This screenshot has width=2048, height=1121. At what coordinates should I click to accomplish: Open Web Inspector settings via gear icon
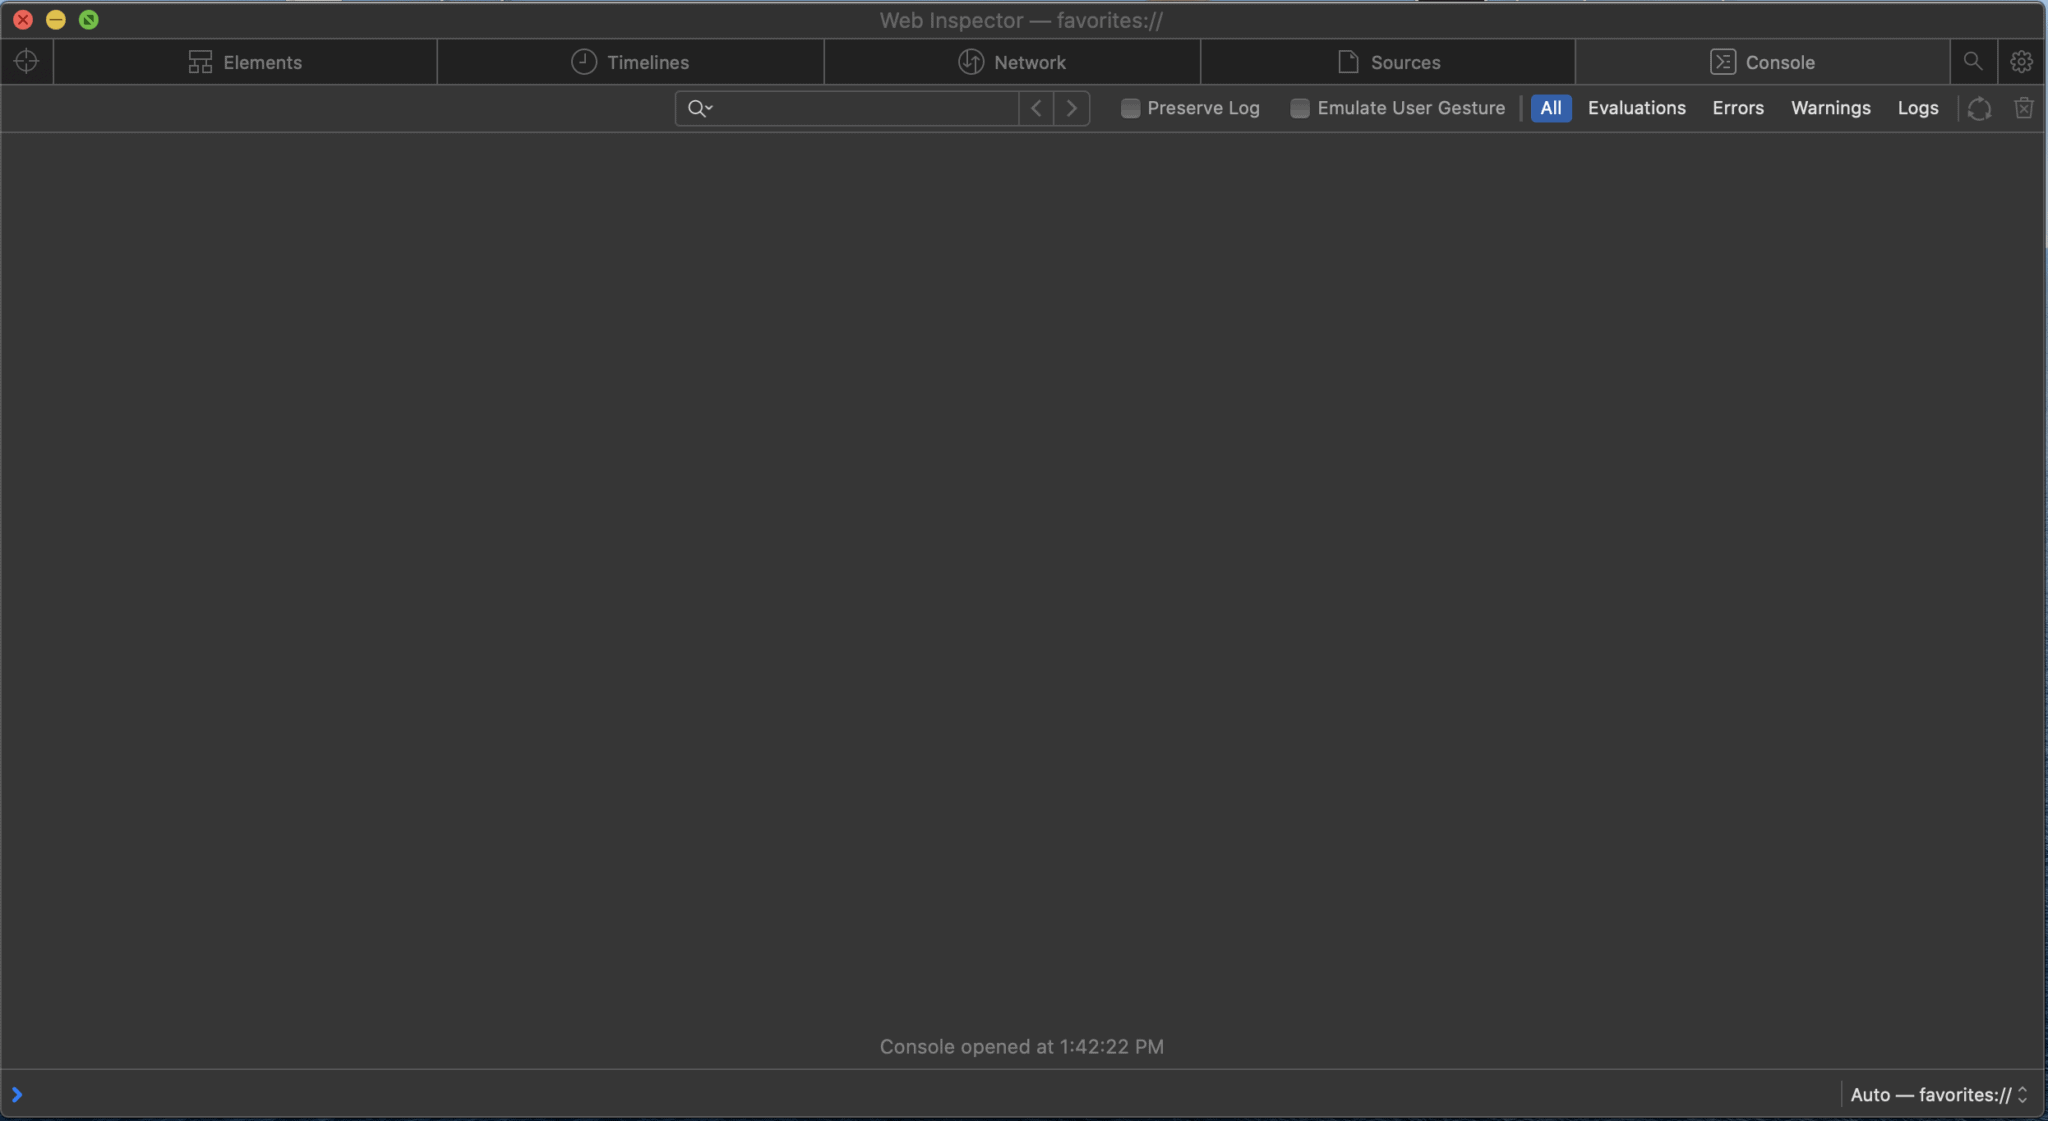click(x=2021, y=61)
